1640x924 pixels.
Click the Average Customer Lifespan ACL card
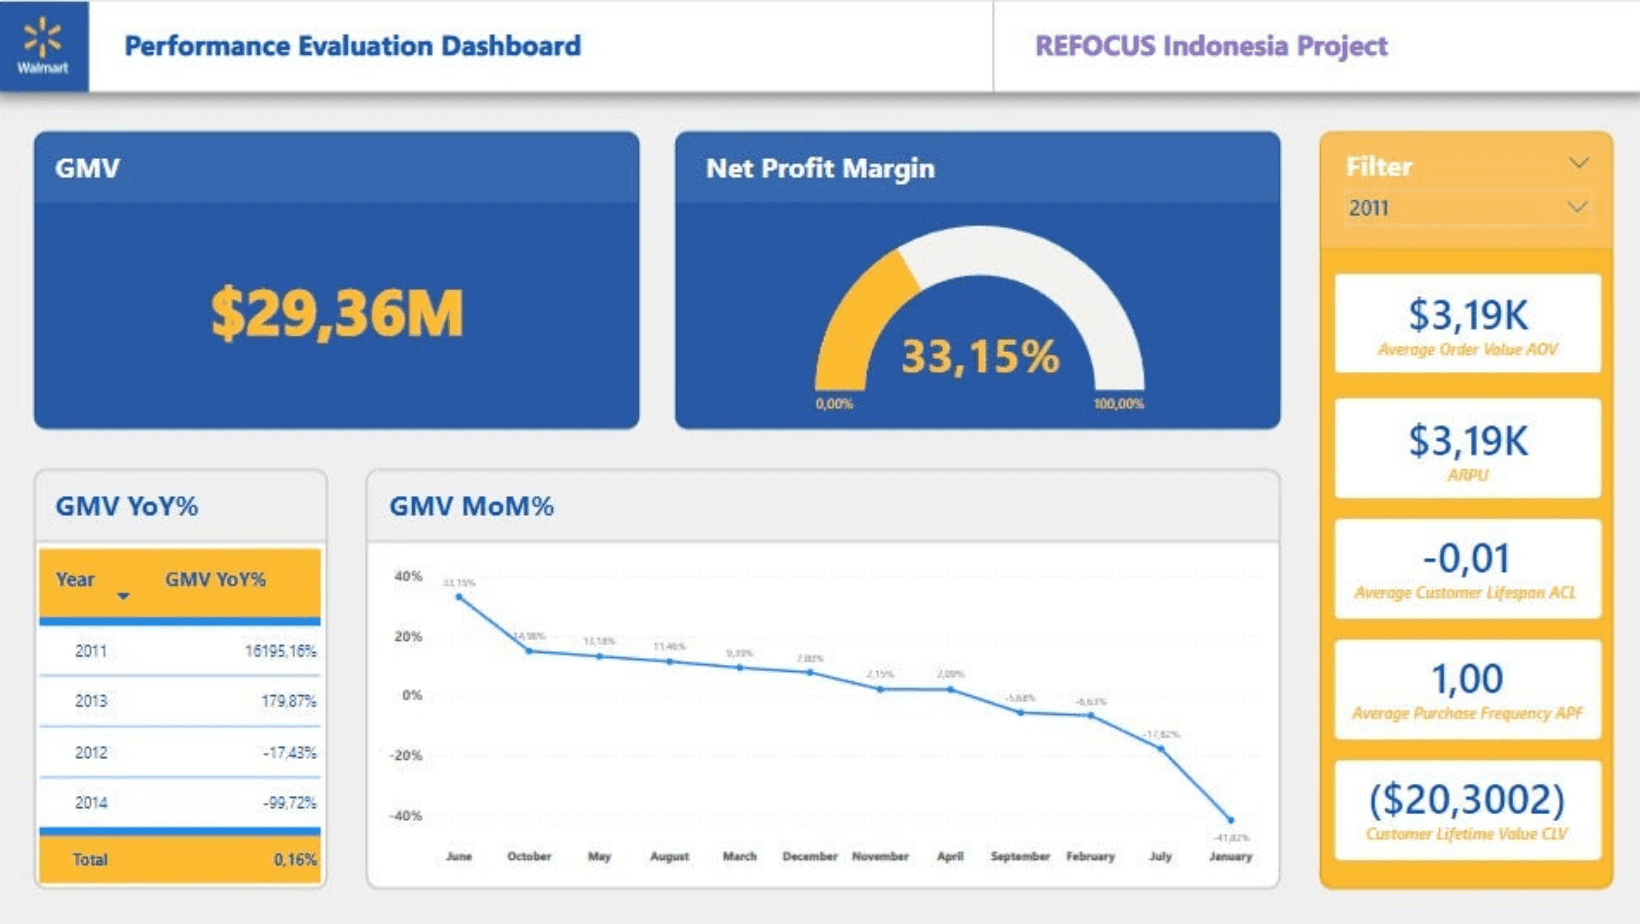coord(1467,568)
